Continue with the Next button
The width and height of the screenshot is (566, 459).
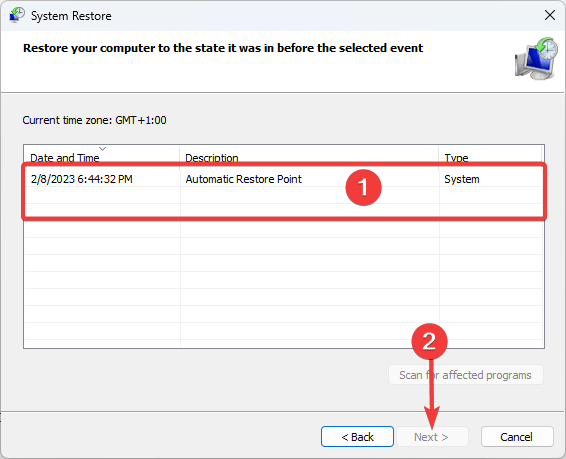click(x=432, y=437)
